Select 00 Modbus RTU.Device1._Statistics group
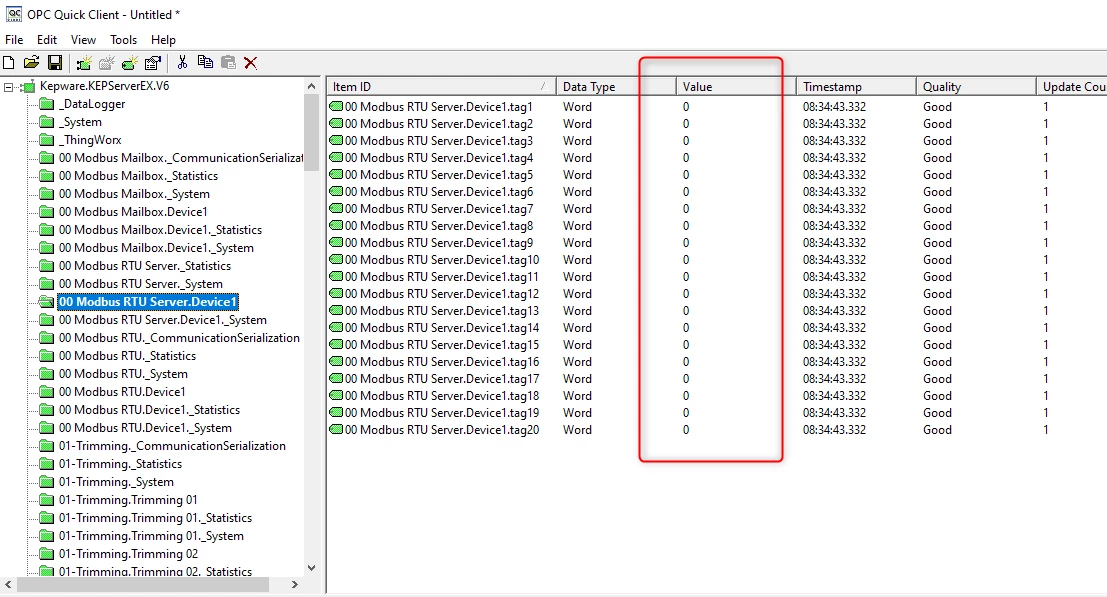Viewport: 1107px width, 597px height. coord(149,410)
